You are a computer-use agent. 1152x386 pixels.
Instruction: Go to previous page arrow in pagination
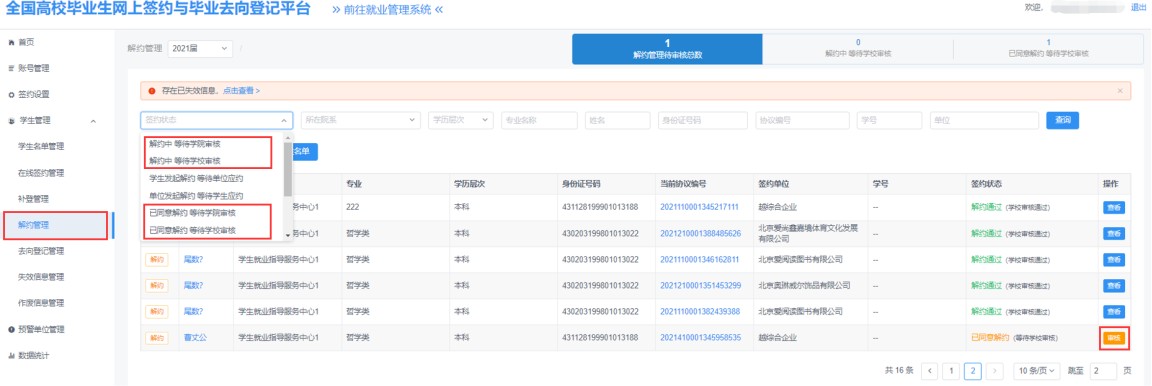click(x=930, y=370)
